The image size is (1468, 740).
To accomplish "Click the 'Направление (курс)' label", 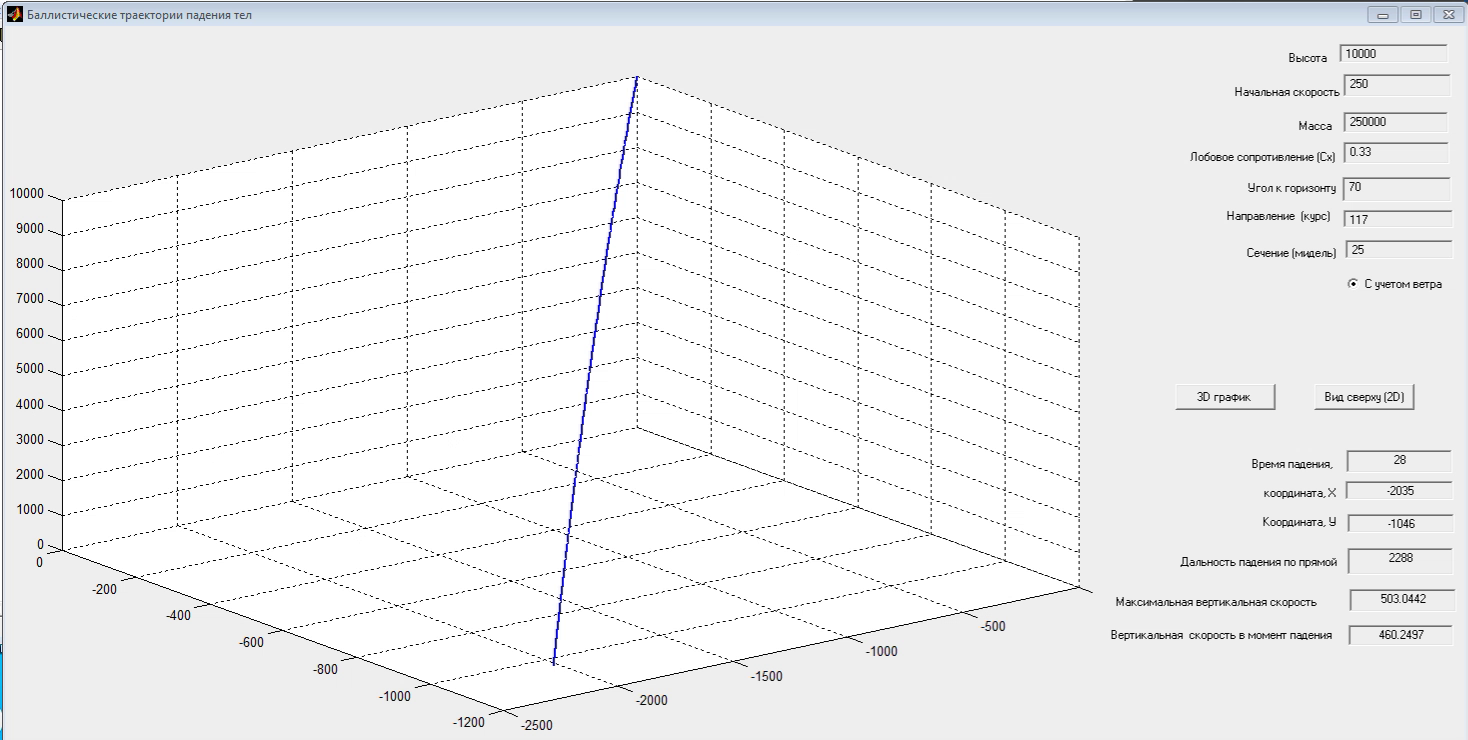I will coord(1278,216).
